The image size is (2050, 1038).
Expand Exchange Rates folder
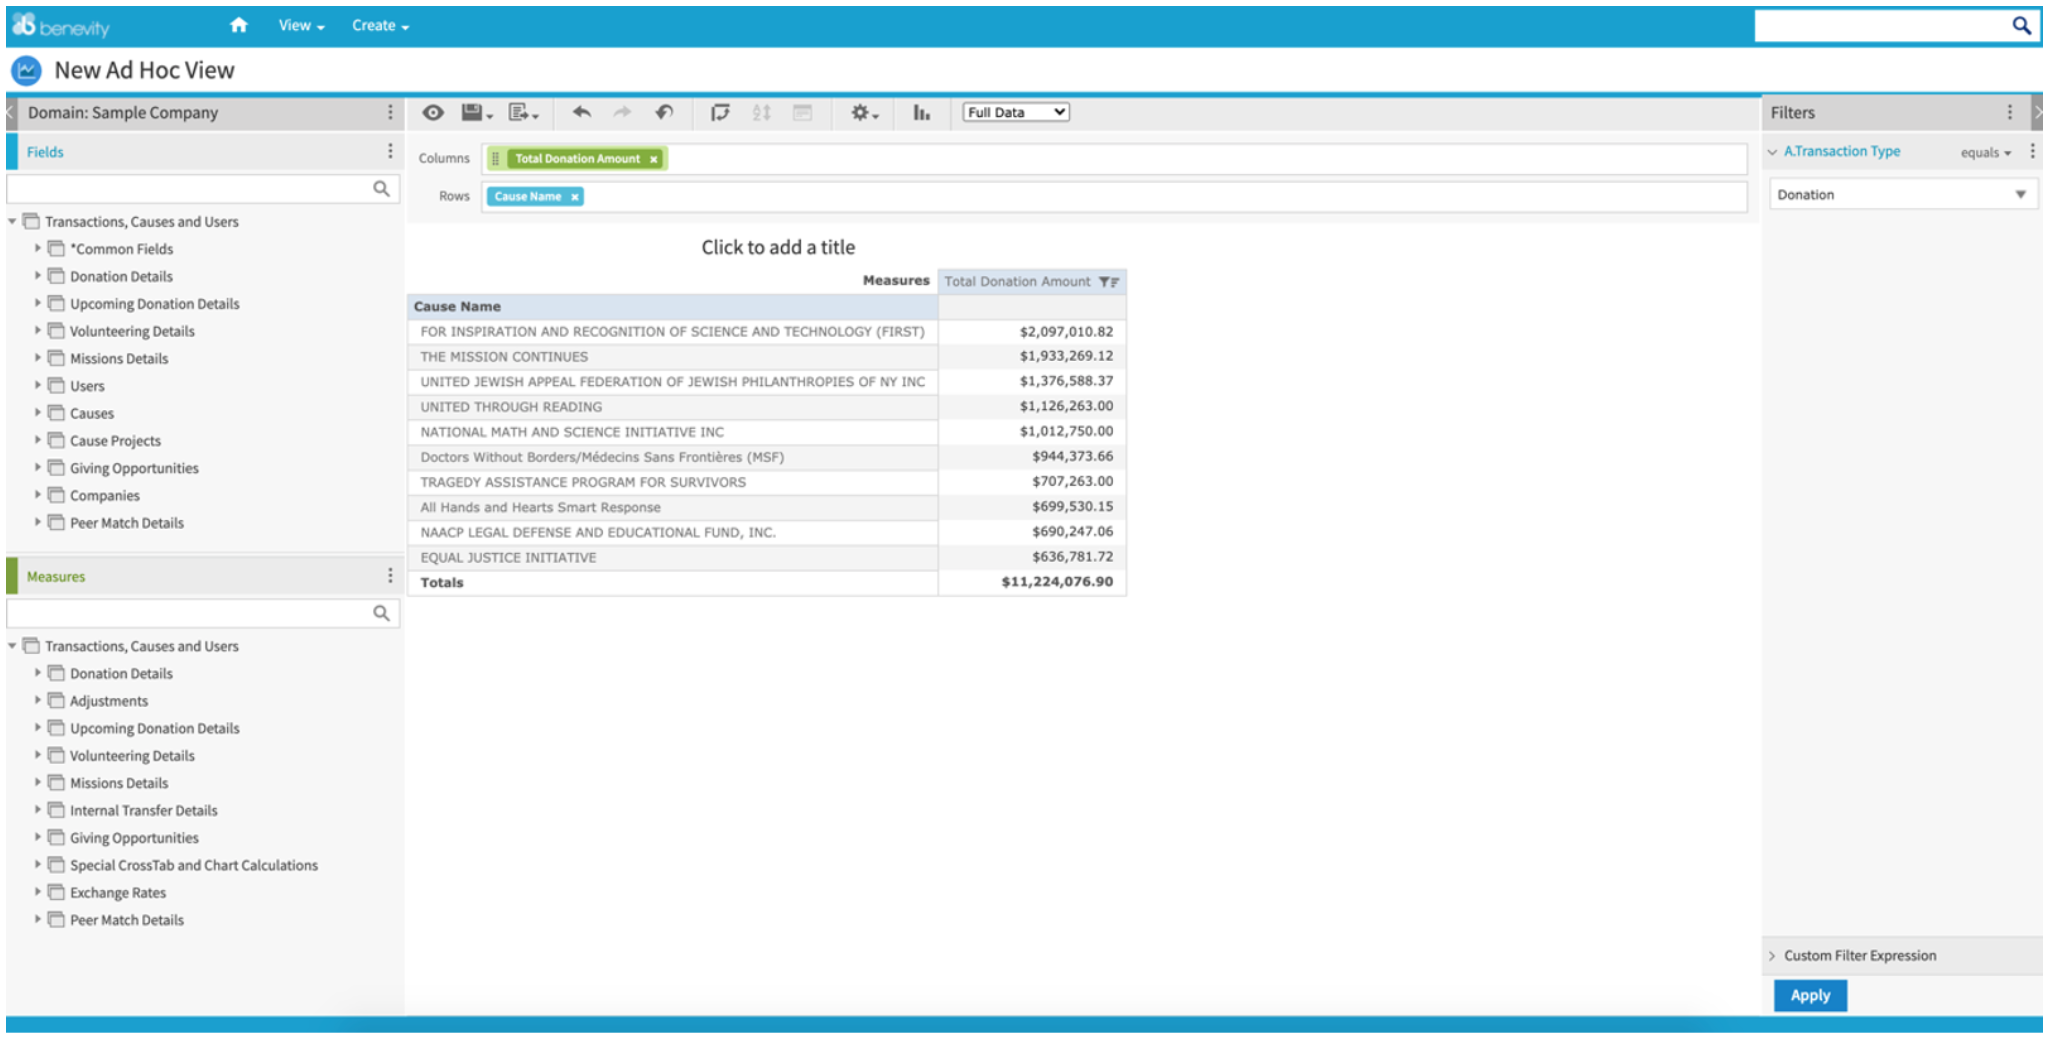click(38, 892)
